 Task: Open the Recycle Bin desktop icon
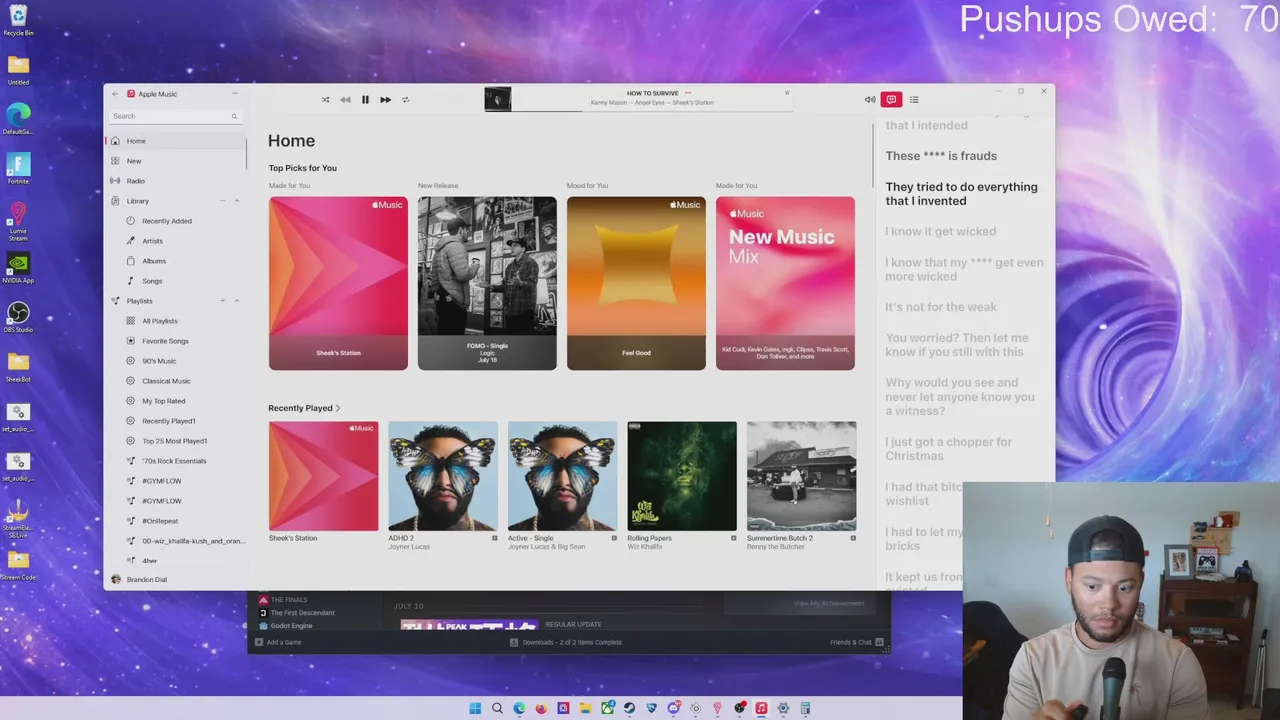18,19
